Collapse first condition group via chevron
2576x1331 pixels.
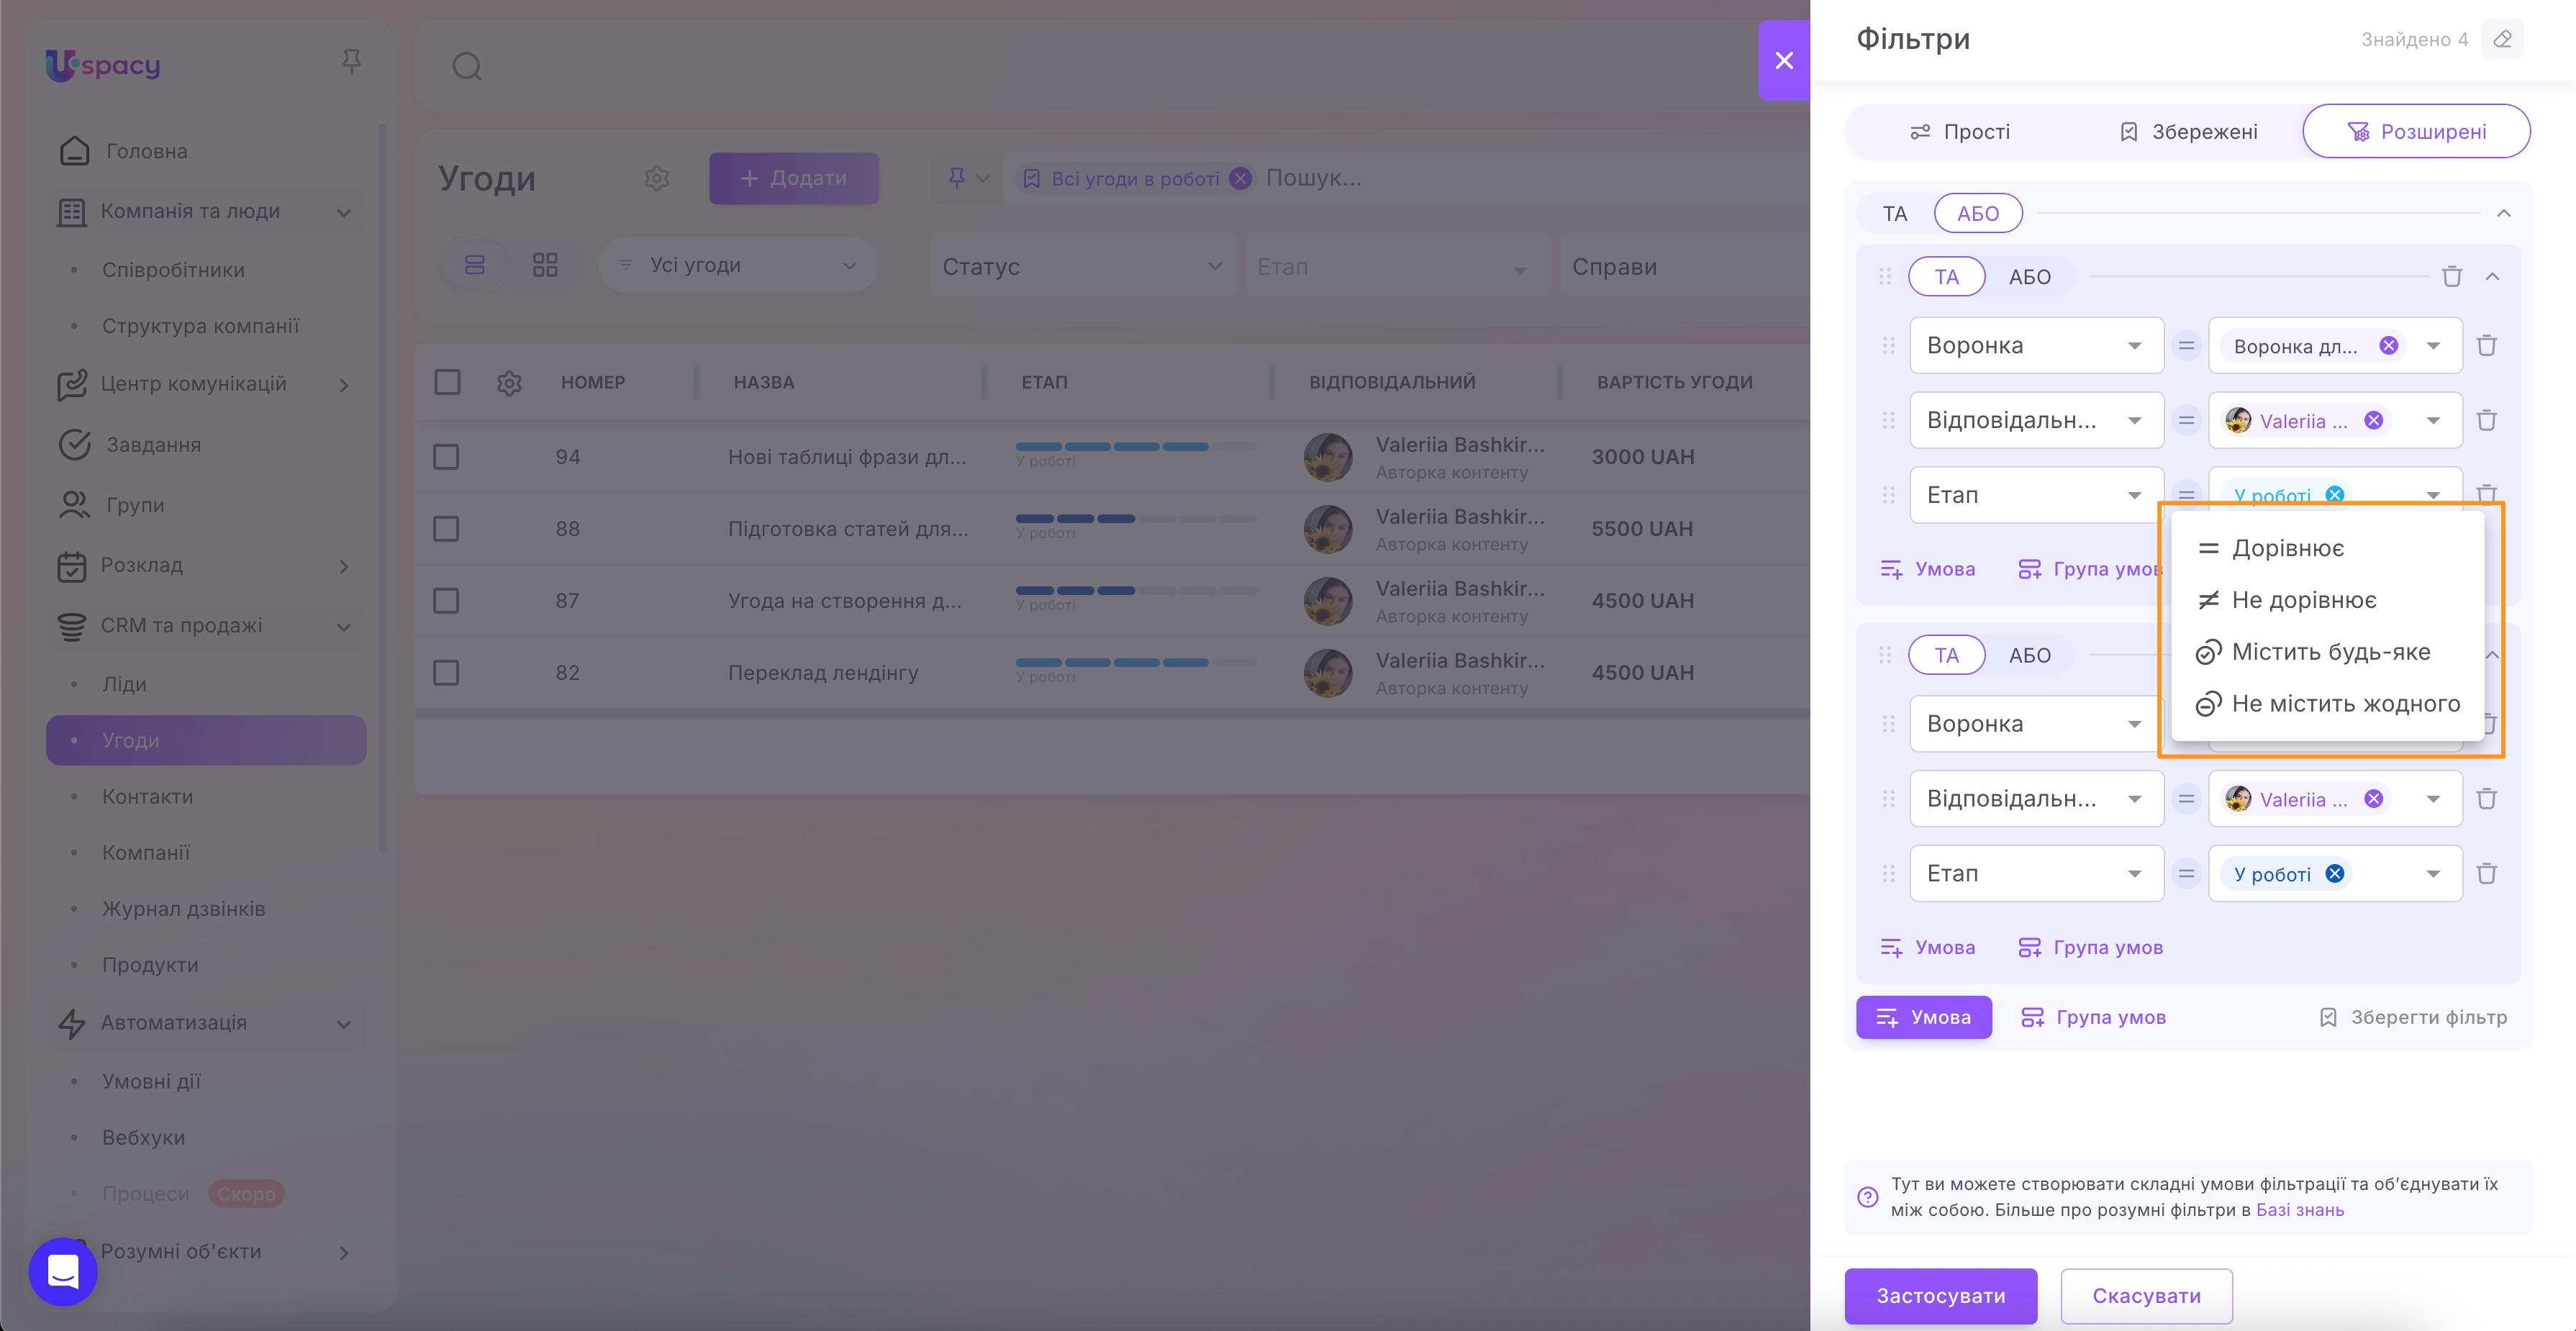(x=2492, y=277)
